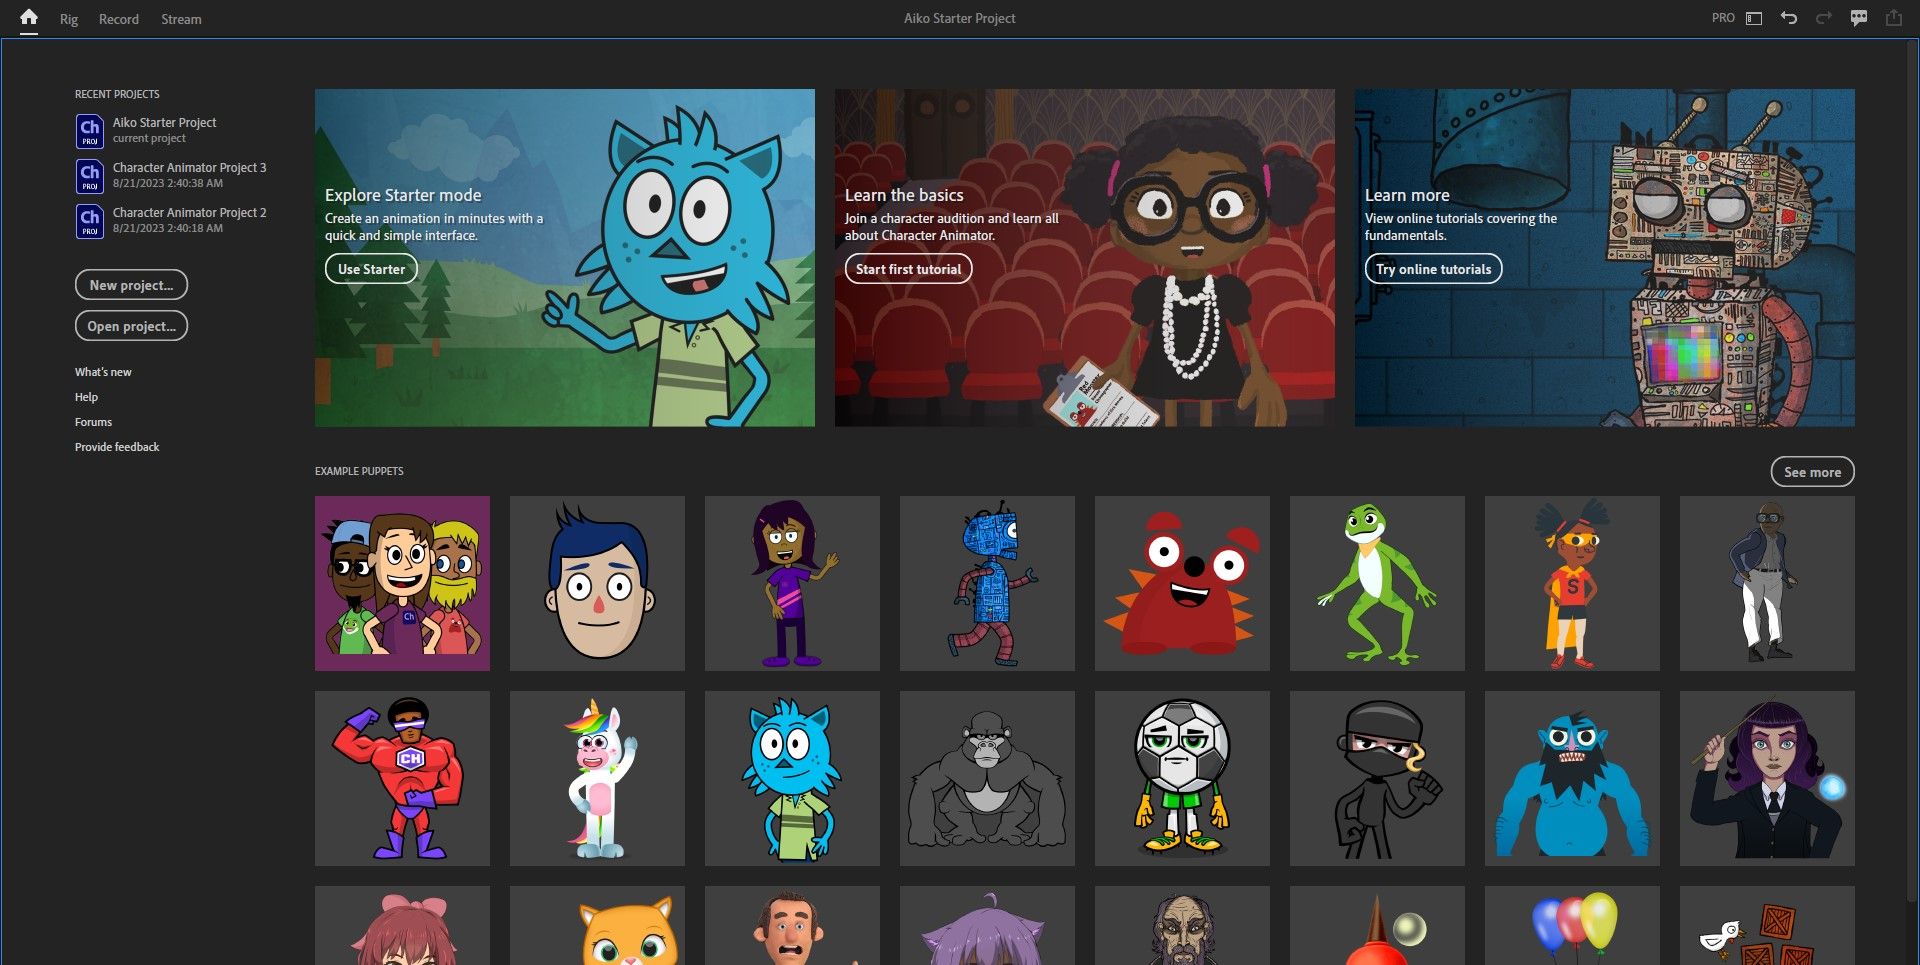Open the Forums link
This screenshot has height=965, width=1920.
[x=93, y=422]
